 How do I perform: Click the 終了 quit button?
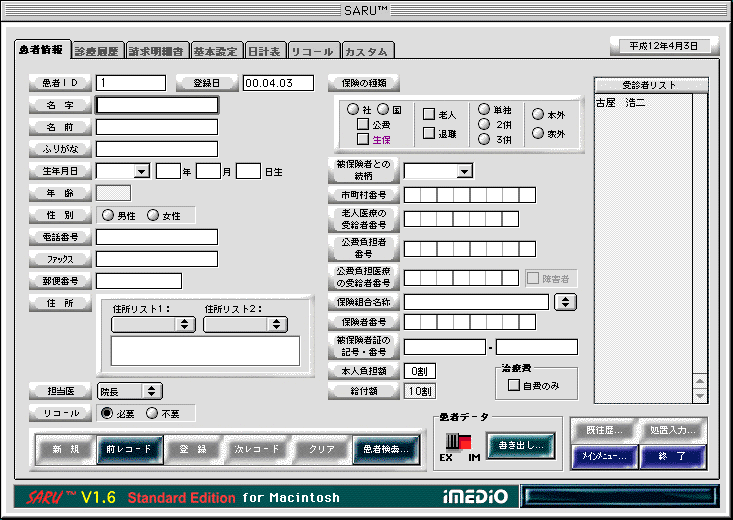pyautogui.click(x=673, y=456)
